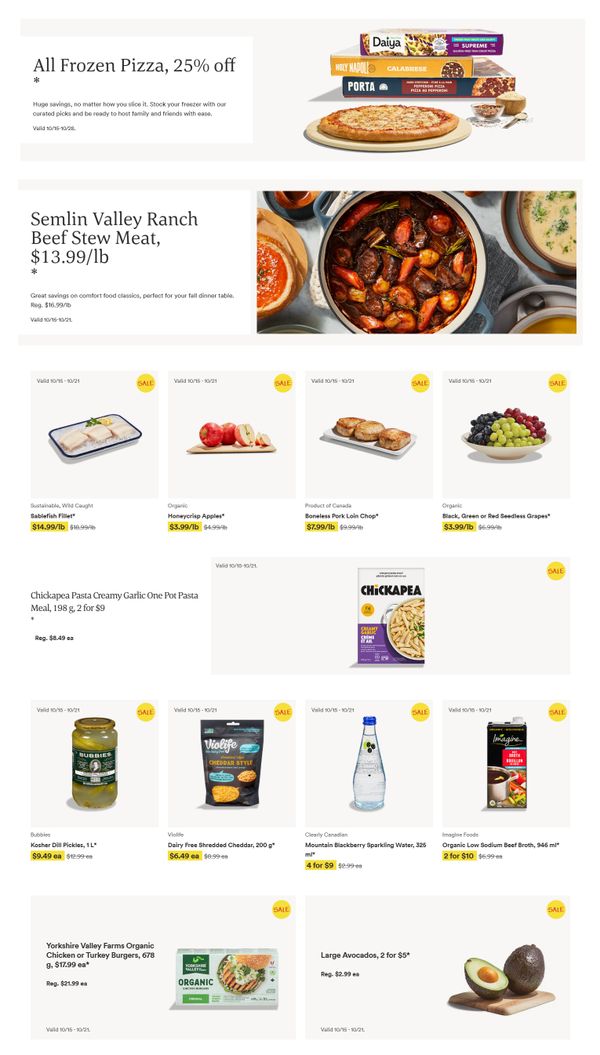The height and width of the screenshot is (1055, 600).
Task: Open the beef stew pot banner image
Action: pyautogui.click(x=416, y=262)
